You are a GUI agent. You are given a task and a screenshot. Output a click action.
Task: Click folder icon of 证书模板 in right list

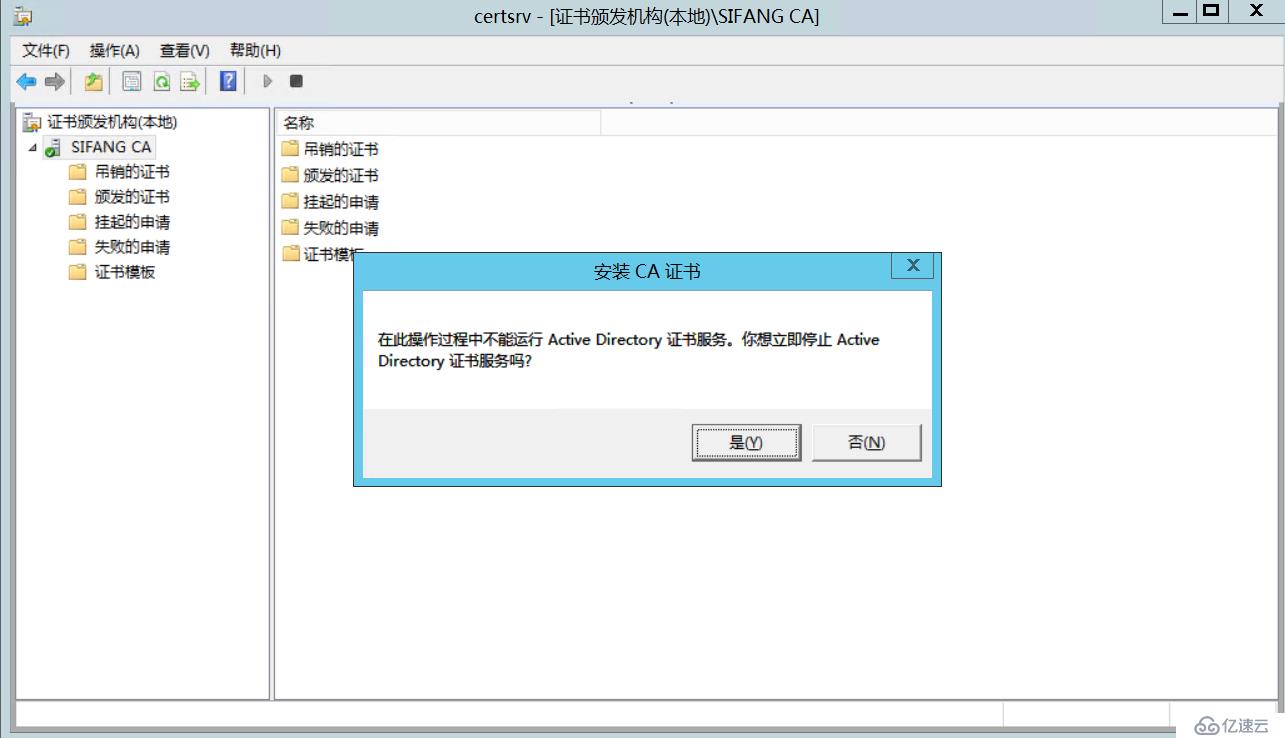click(x=290, y=253)
